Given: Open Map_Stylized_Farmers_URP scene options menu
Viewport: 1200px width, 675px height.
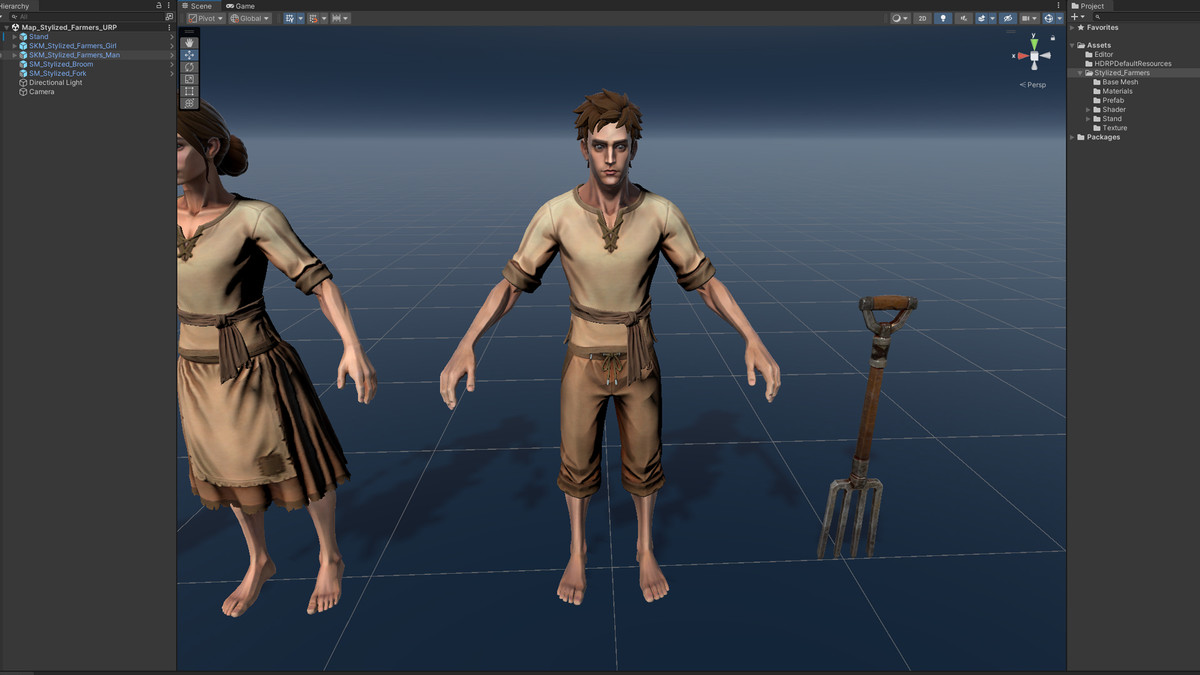Looking at the screenshot, I should click(169, 27).
